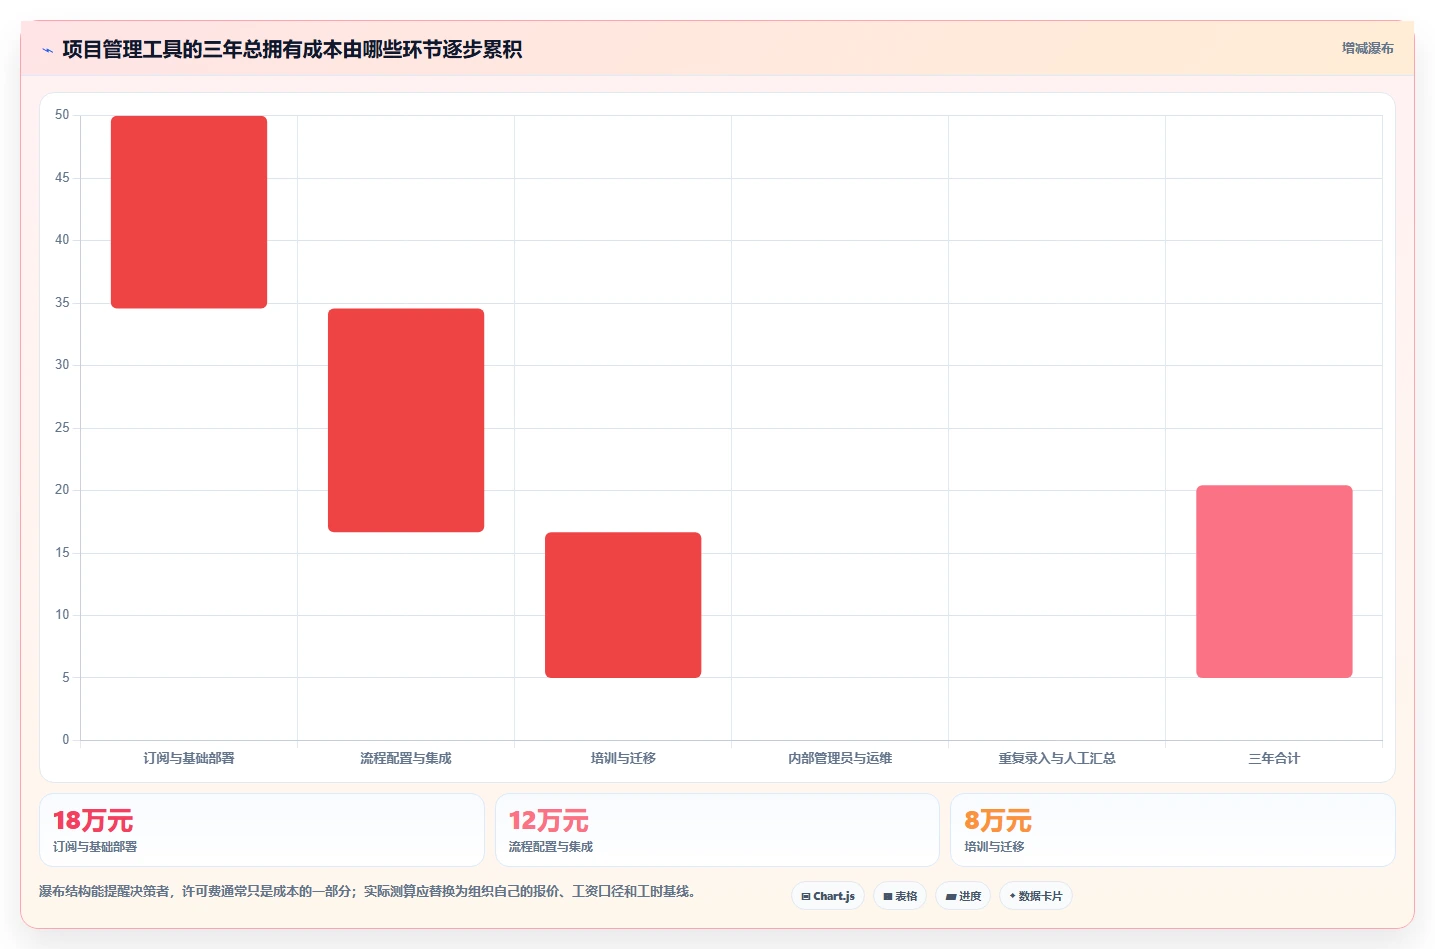The image size is (1435, 949).
Task: Click the 数据卡片 tag pill
Action: click(1036, 896)
